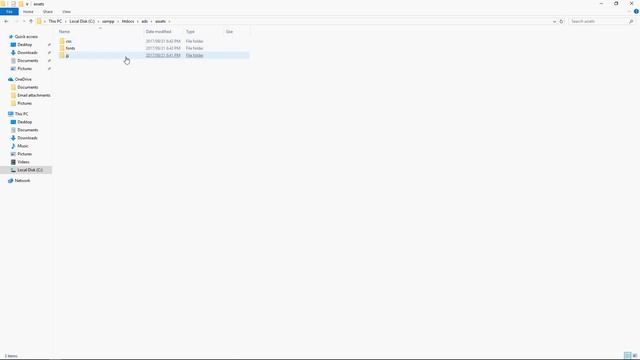The image size is (640, 360).
Task: Open Quick access in navigation pane
Action: click(x=26, y=37)
